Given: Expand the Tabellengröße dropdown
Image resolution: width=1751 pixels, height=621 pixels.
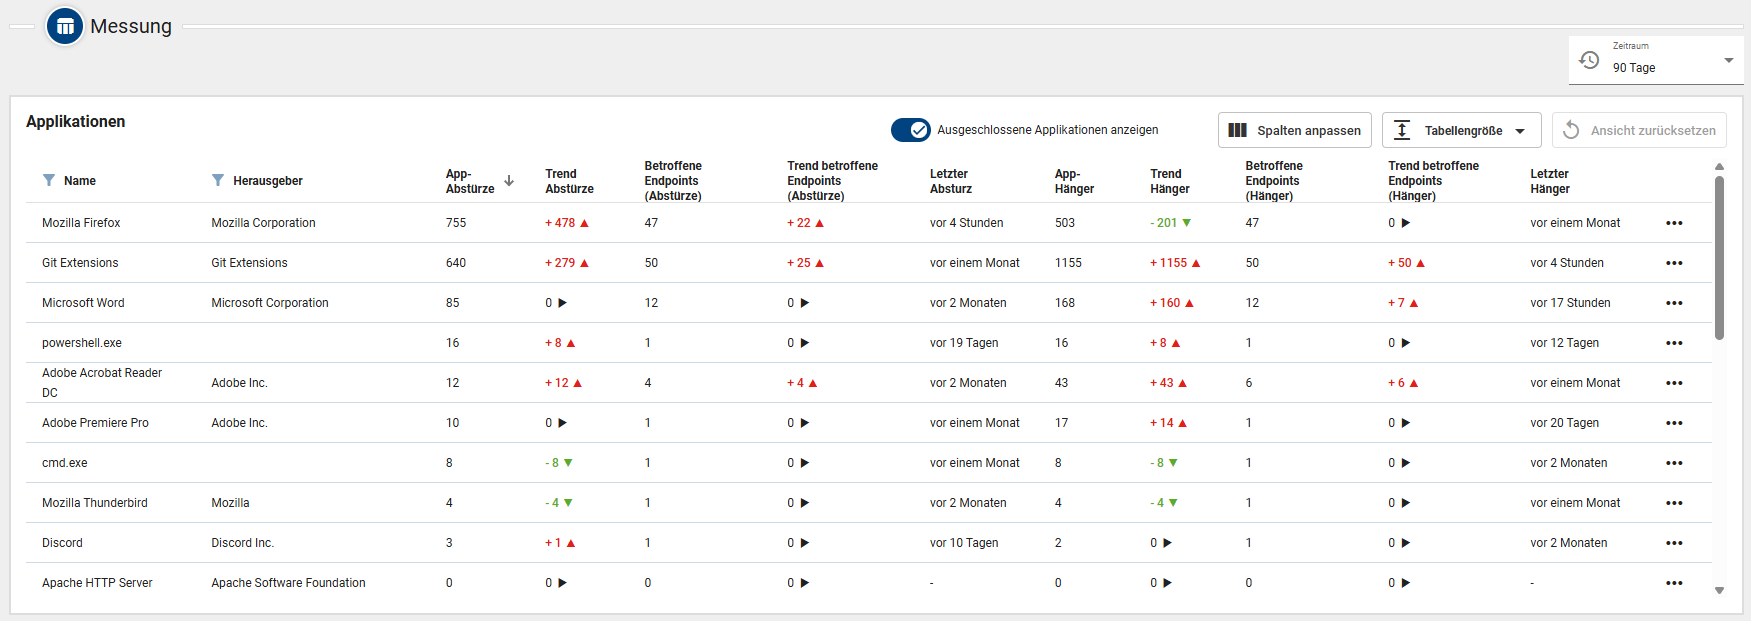Looking at the screenshot, I should pos(1461,130).
